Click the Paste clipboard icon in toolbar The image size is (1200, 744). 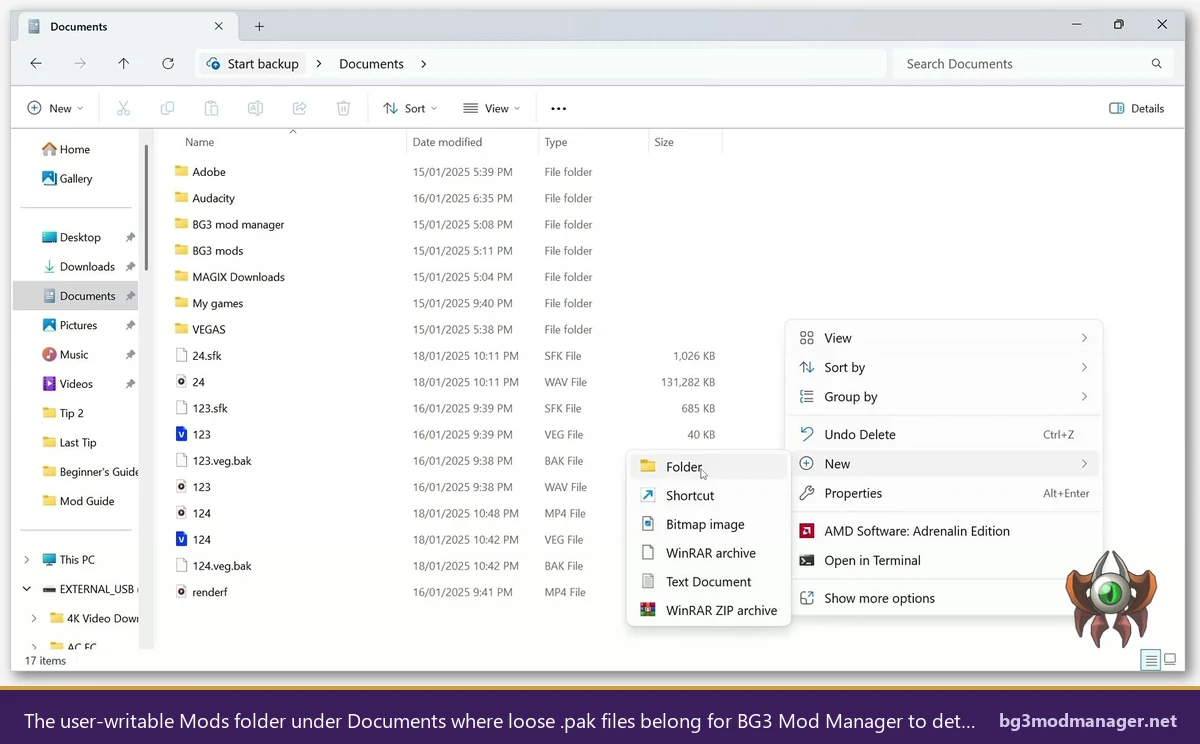(x=211, y=108)
